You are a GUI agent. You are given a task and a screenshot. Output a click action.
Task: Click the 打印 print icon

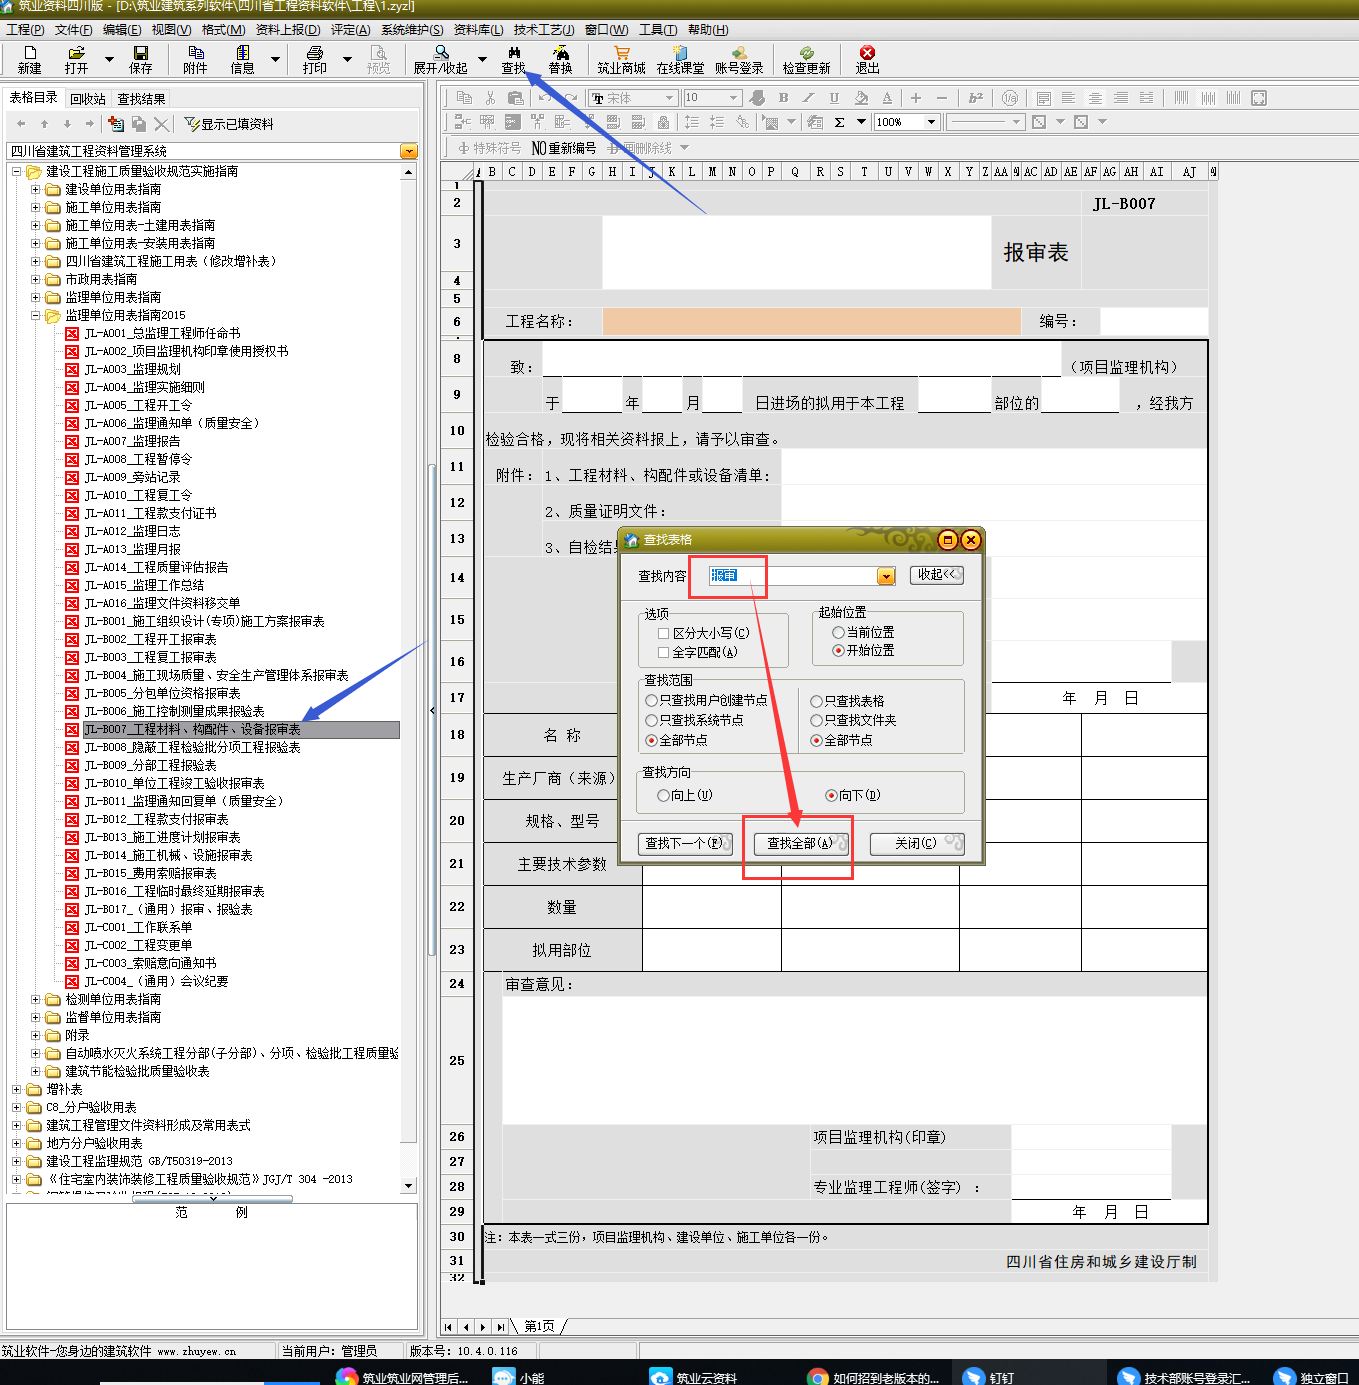(315, 60)
